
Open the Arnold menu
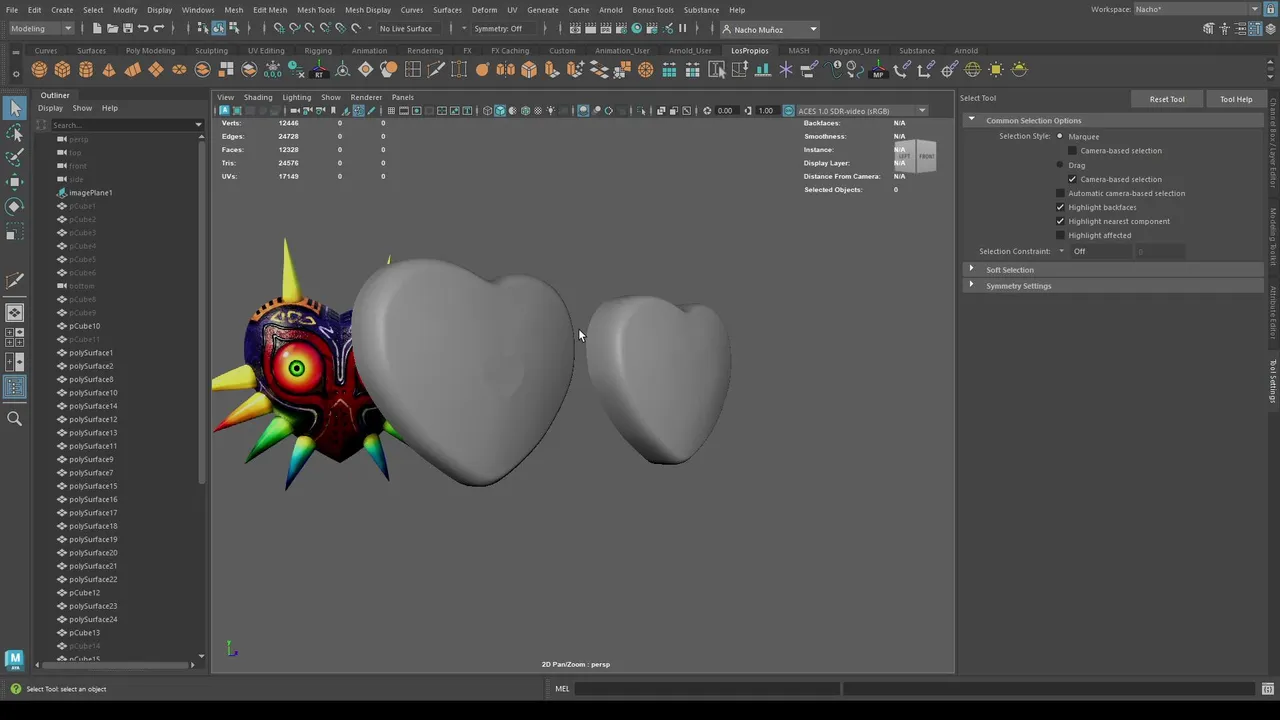click(611, 10)
